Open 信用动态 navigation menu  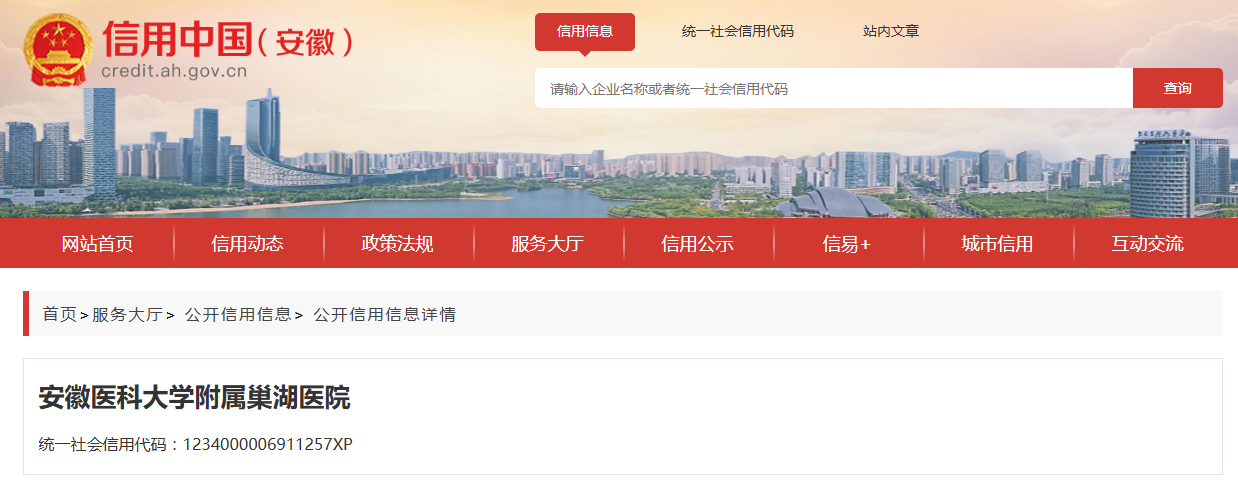248,243
